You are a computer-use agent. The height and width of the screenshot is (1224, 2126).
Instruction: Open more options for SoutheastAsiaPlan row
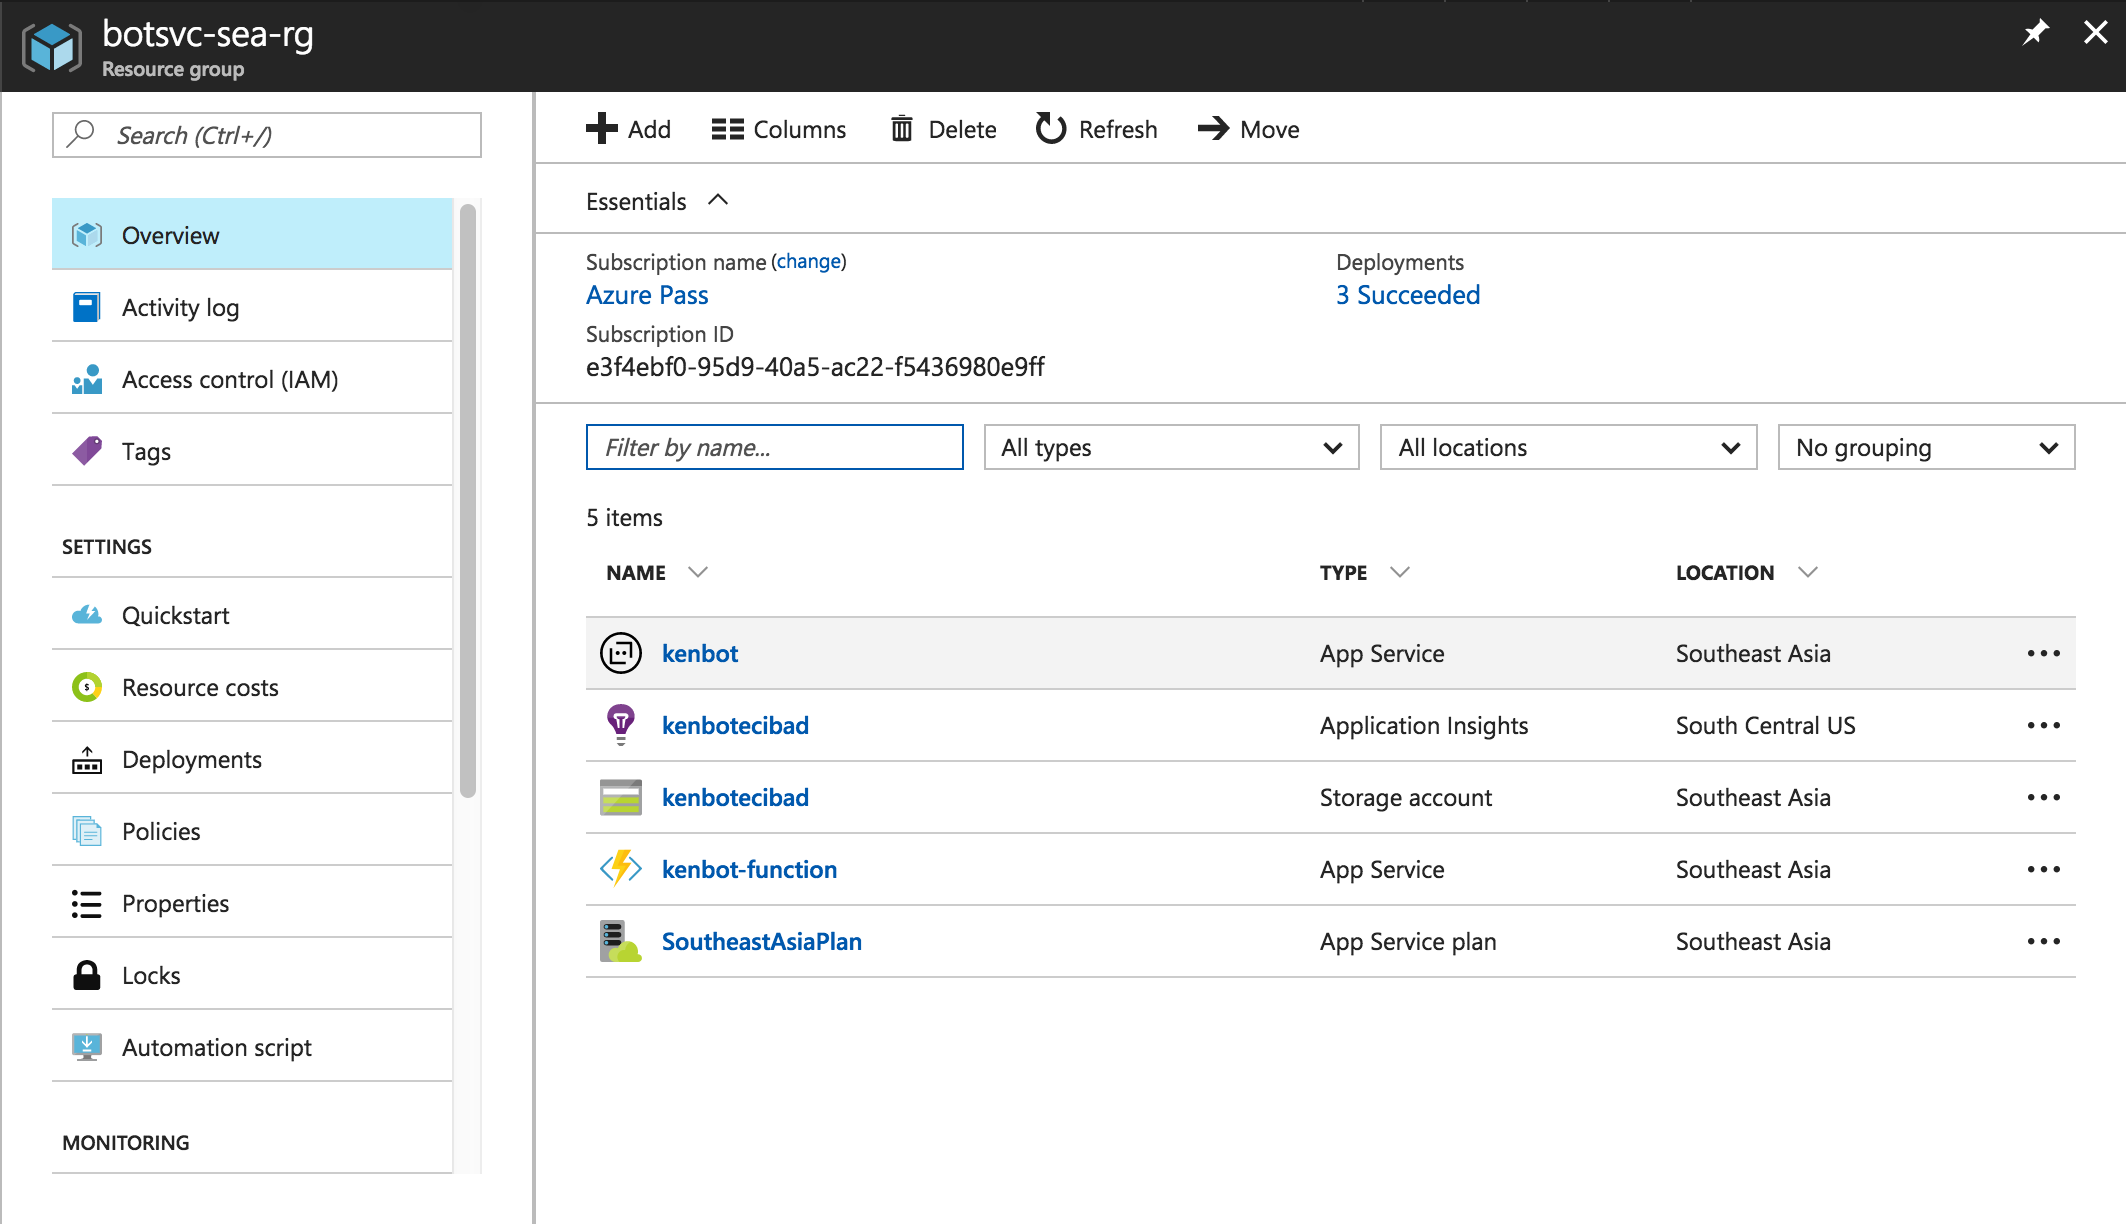point(2044,941)
